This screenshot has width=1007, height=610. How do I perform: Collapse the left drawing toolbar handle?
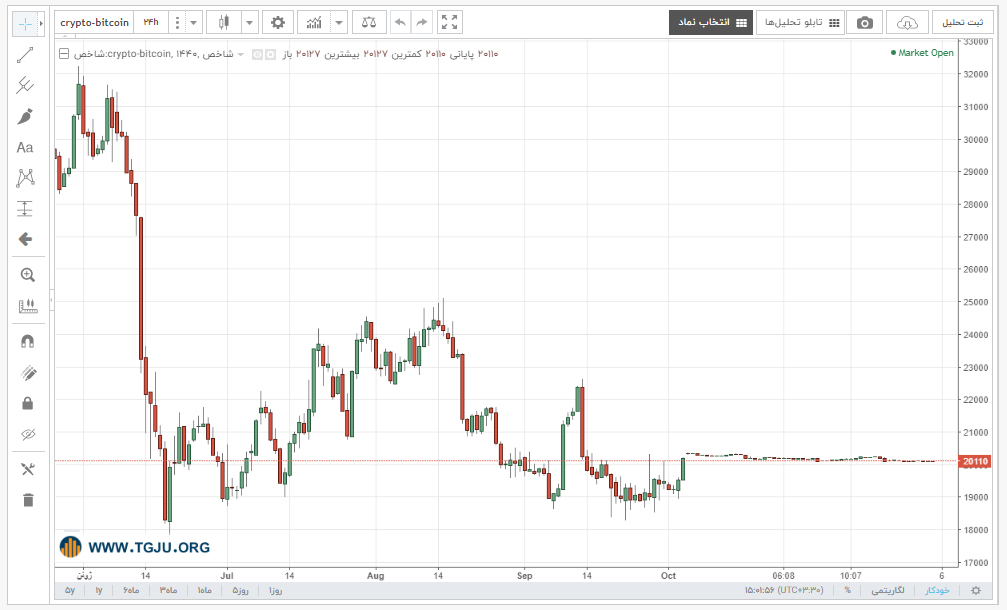pyautogui.click(x=52, y=300)
